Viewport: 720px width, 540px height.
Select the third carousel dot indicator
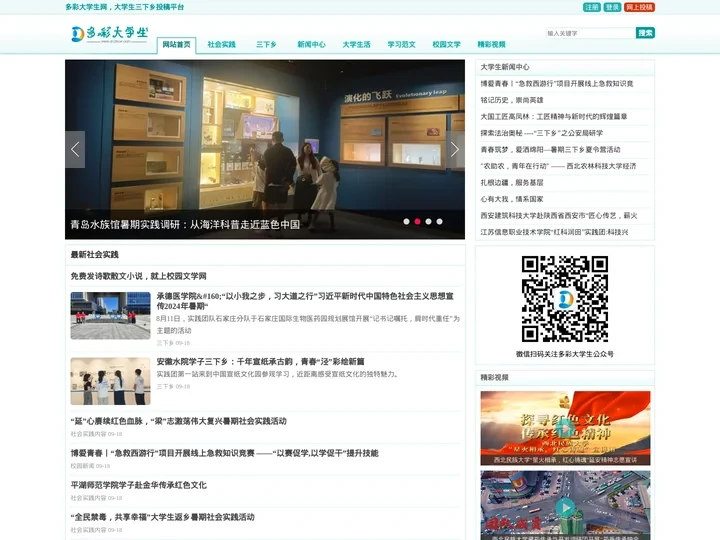428,221
